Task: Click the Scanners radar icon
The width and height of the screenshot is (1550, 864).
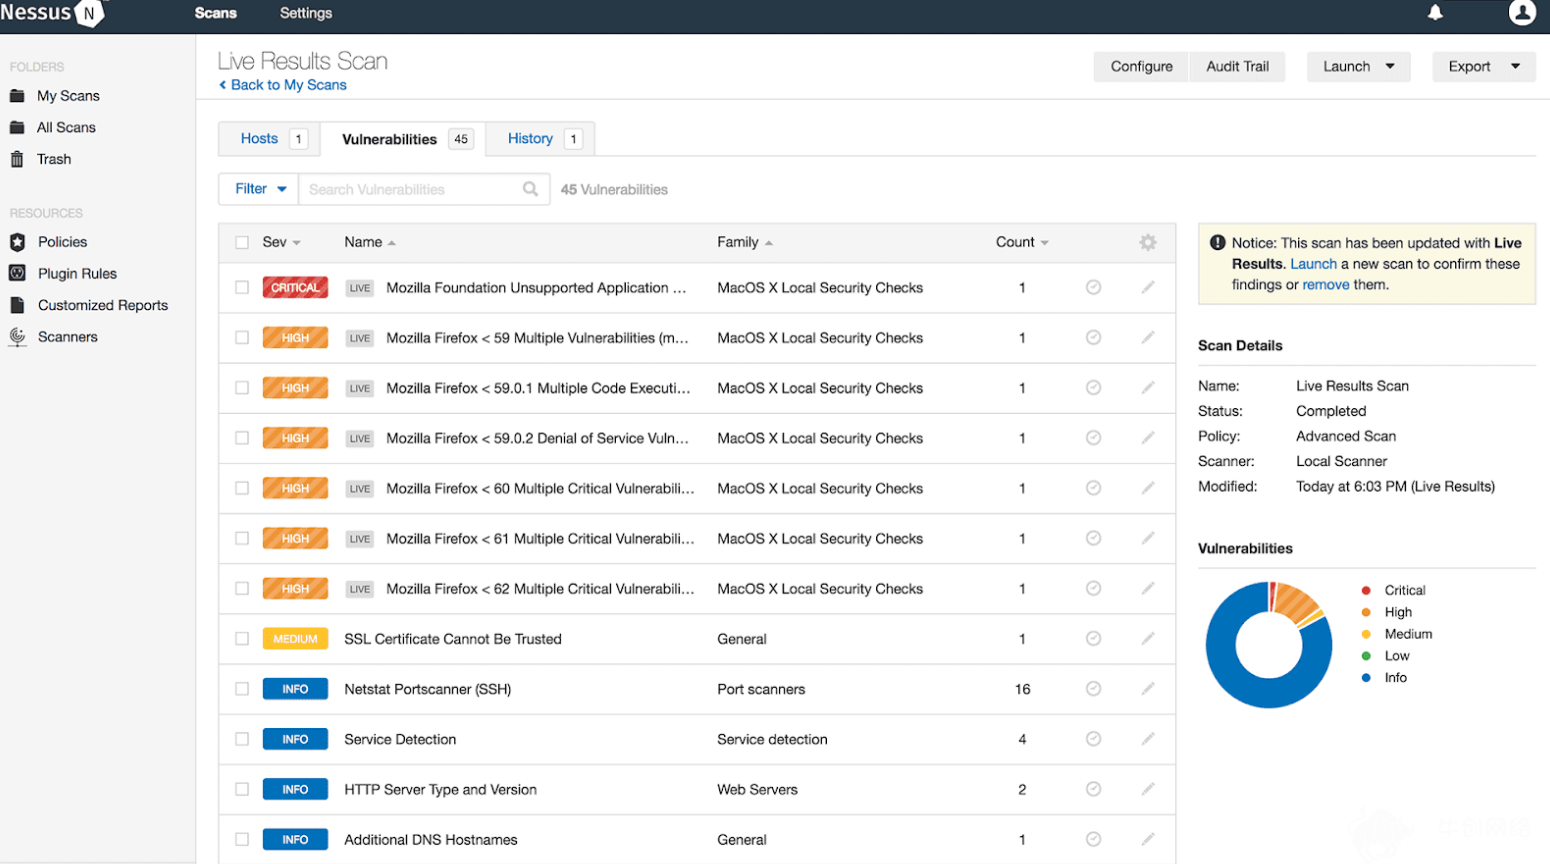Action: (17, 337)
